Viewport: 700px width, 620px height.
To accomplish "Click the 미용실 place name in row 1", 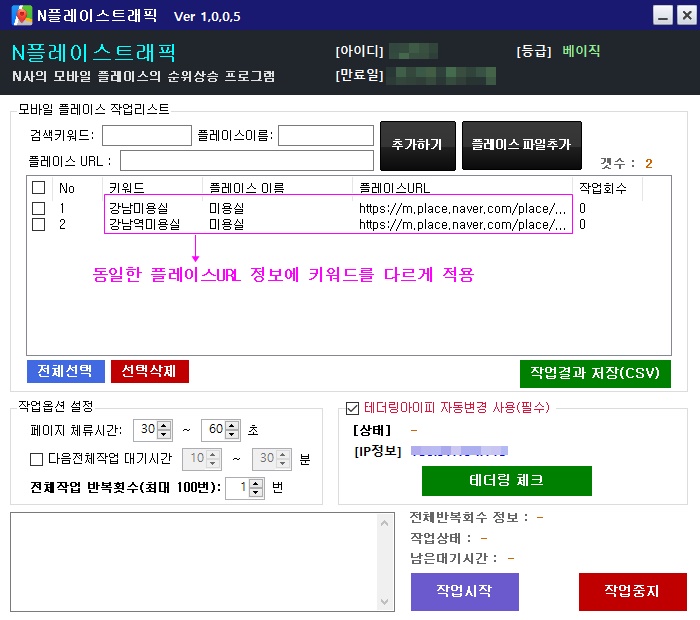I will point(227,208).
